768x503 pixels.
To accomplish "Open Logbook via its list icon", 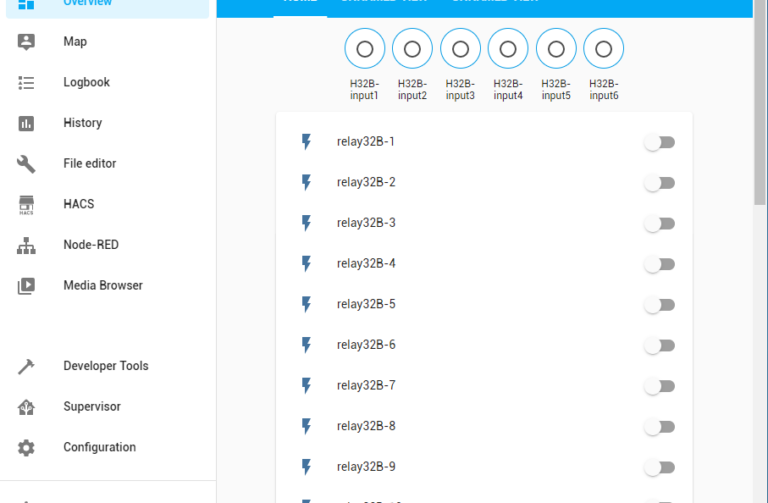I will coord(26,83).
